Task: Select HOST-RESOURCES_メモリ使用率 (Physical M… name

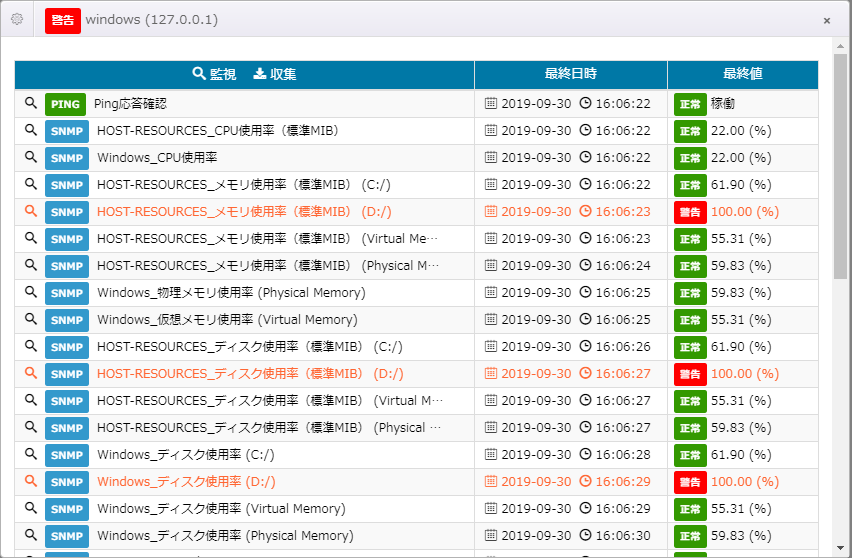Action: [x=268, y=266]
